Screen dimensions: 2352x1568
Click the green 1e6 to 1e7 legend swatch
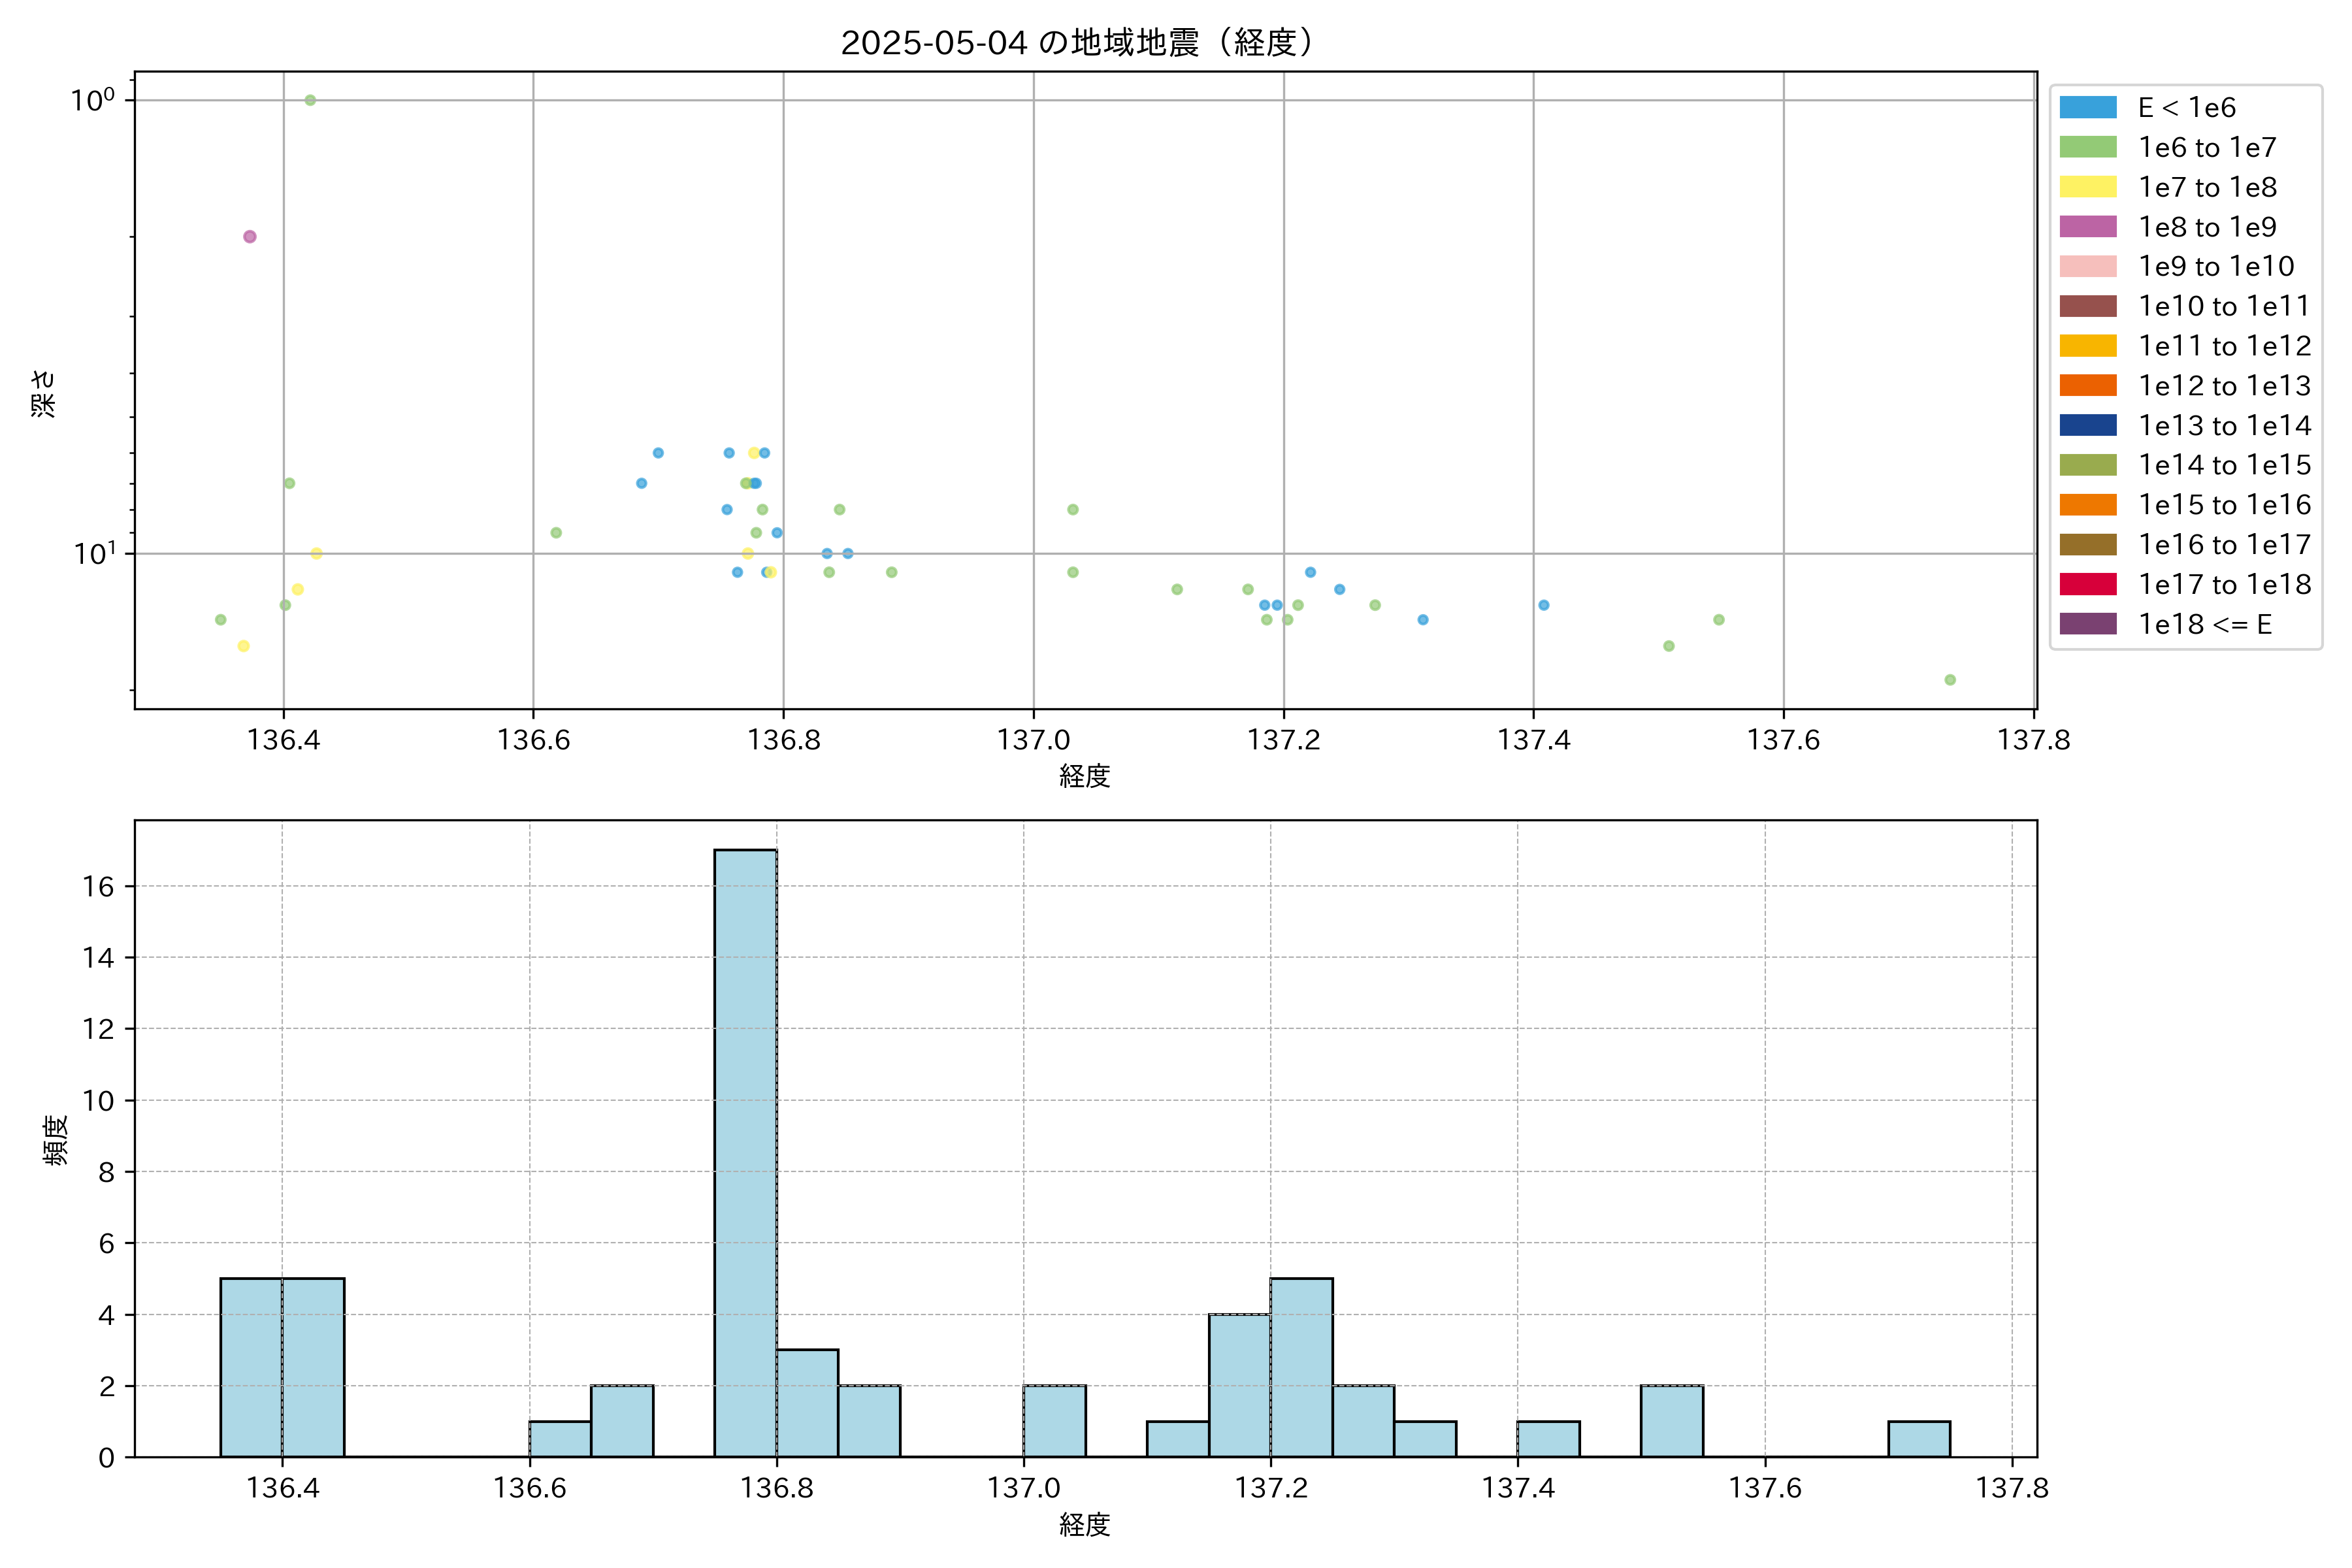click(2088, 147)
